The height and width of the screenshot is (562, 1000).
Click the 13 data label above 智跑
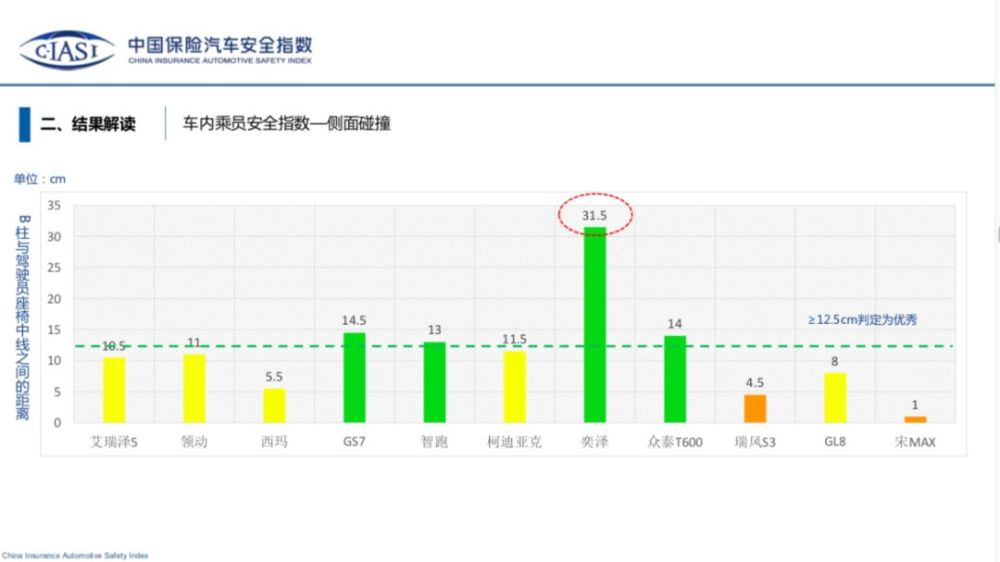[434, 330]
